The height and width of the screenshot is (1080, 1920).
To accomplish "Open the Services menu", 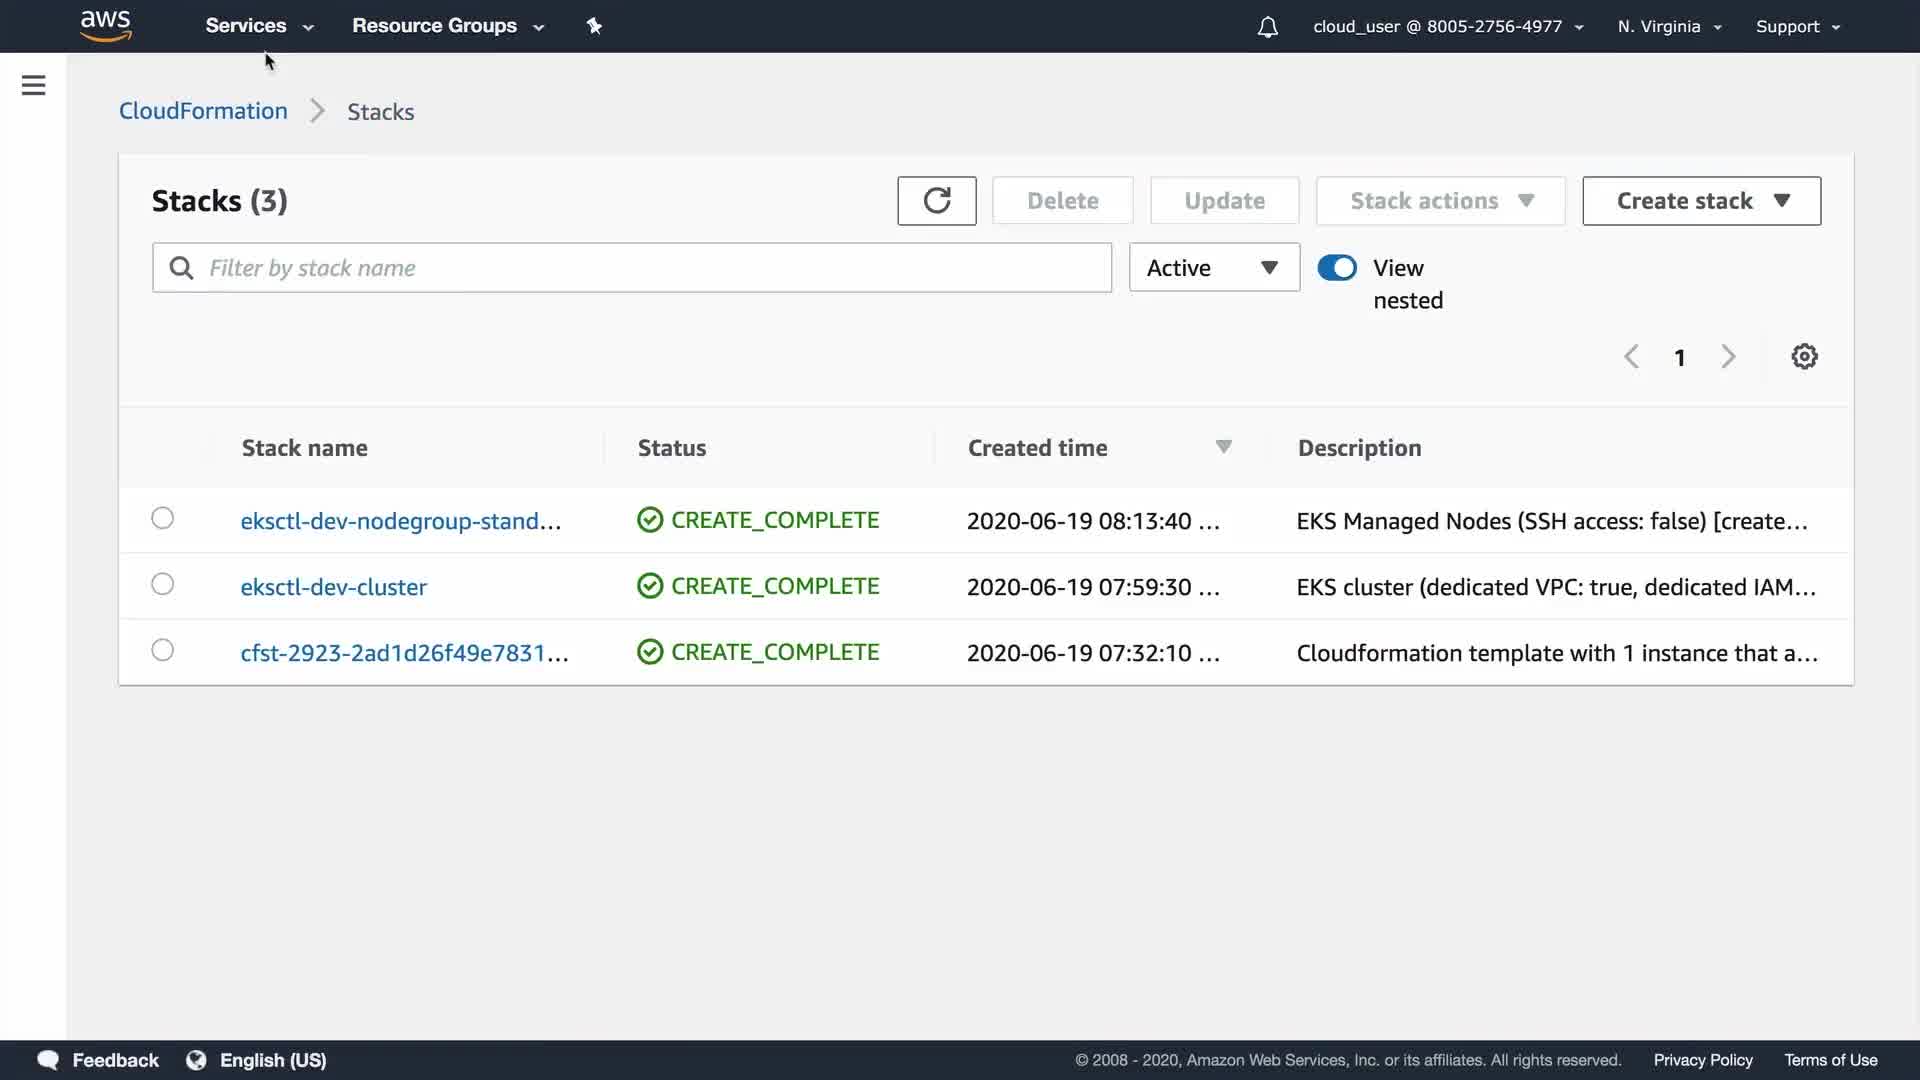I will coord(259,26).
